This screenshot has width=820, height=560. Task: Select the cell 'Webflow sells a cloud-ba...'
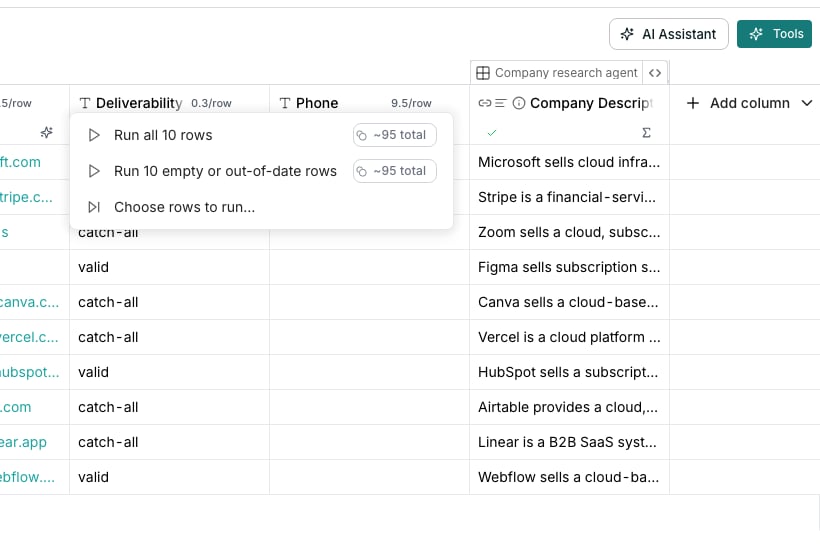[x=570, y=477]
